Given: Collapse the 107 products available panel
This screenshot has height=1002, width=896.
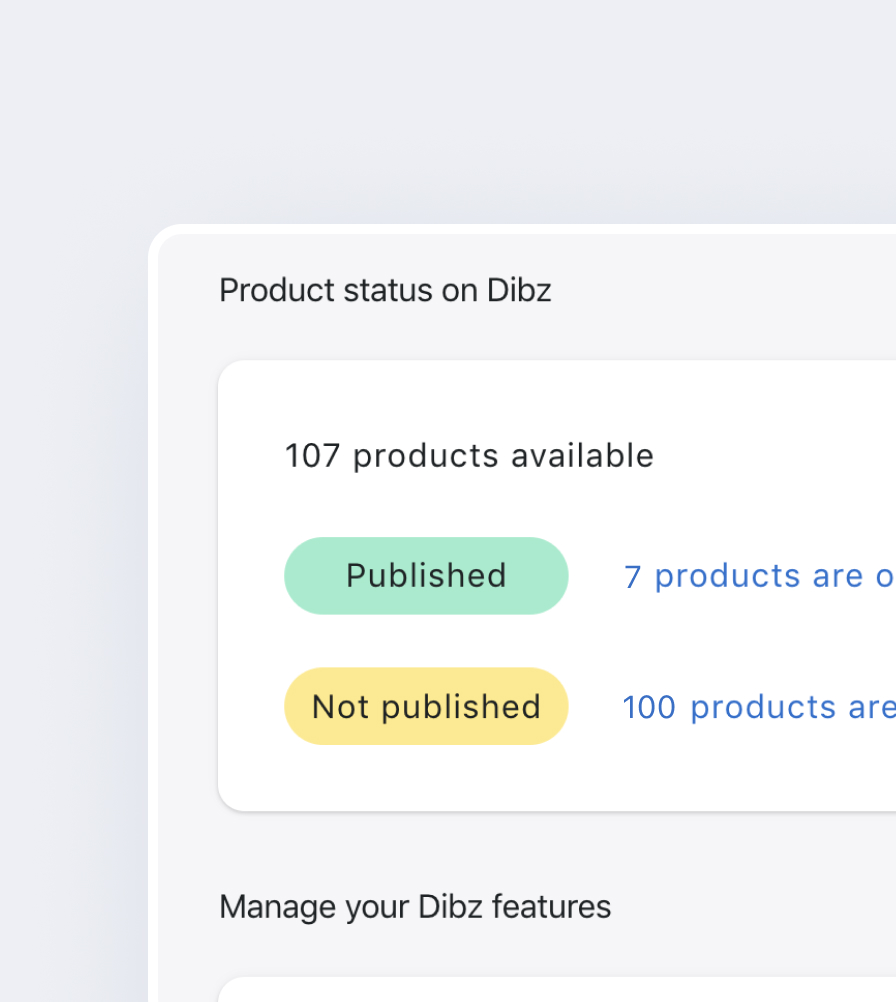Looking at the screenshot, I should point(468,455).
